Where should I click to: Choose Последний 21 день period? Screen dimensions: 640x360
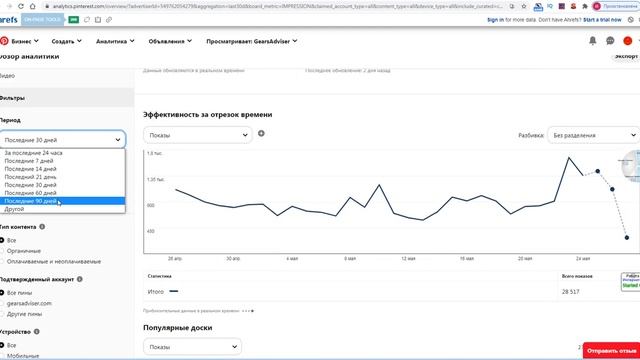(x=62, y=177)
